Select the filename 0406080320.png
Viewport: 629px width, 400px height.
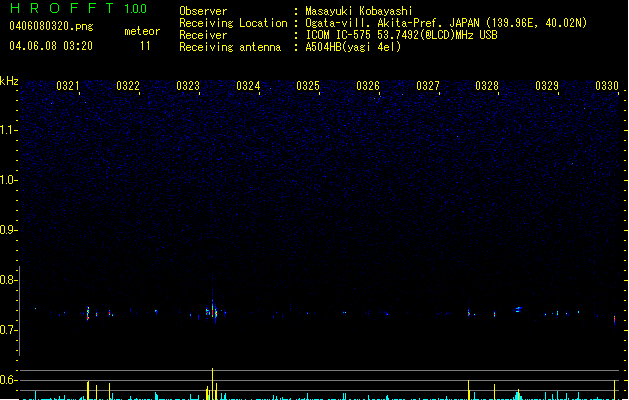[x=51, y=26]
